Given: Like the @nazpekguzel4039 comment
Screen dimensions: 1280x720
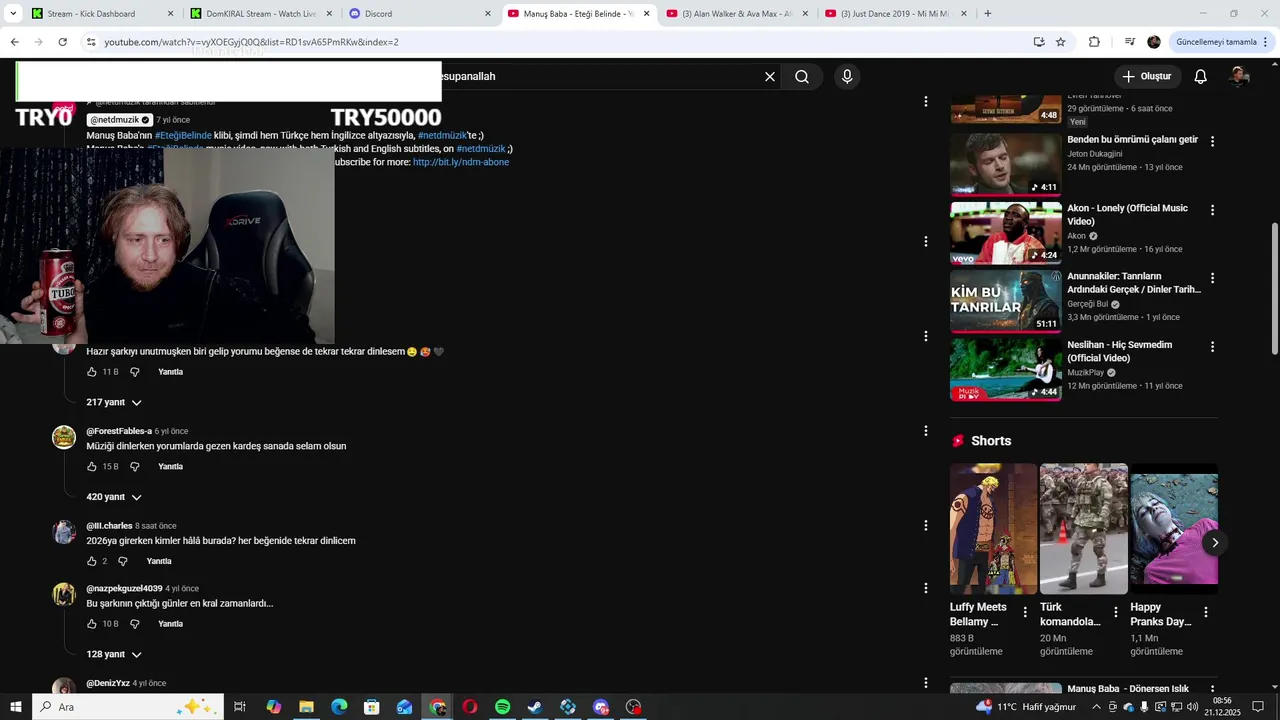Looking at the screenshot, I should (x=92, y=624).
